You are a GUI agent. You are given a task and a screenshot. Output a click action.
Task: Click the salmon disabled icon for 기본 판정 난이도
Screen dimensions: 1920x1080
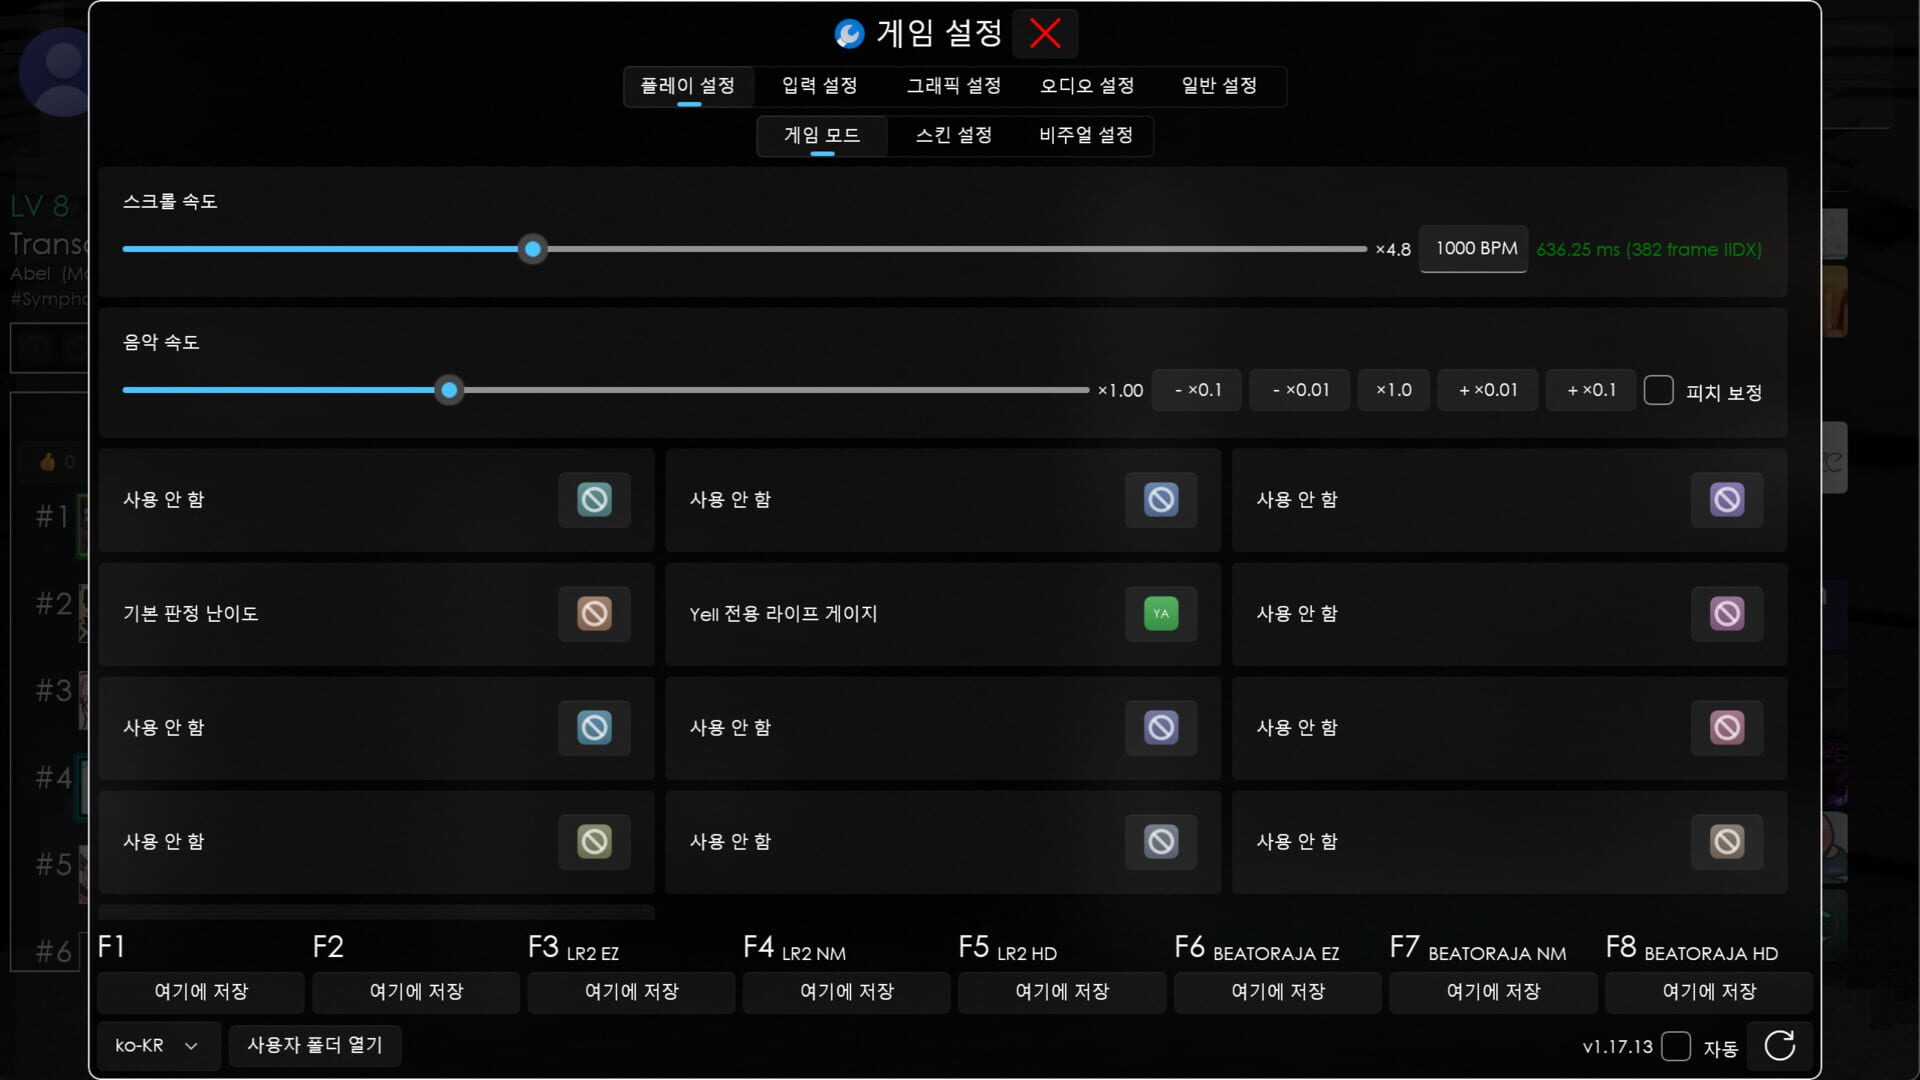click(594, 613)
